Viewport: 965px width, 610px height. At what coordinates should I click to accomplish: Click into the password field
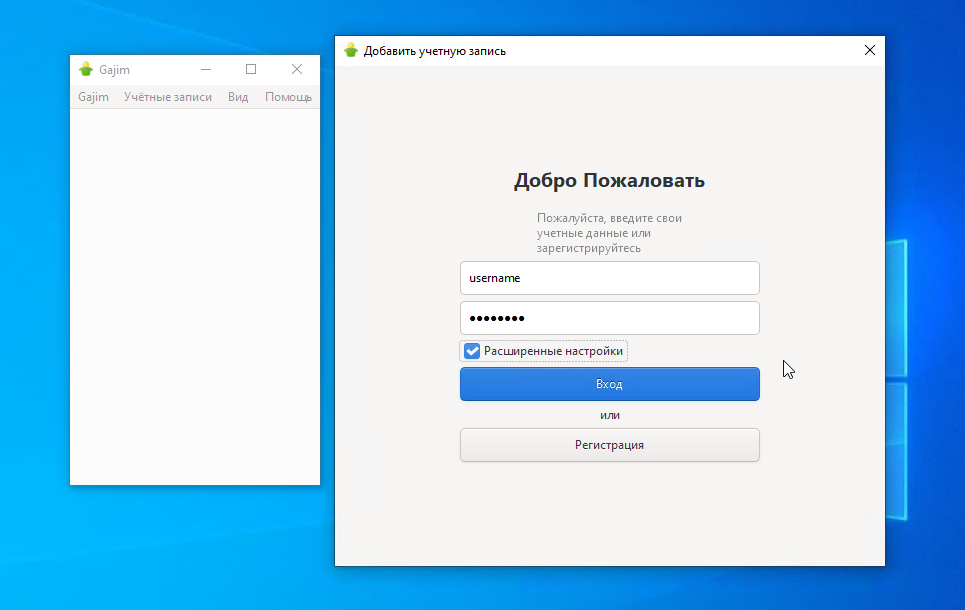click(609, 318)
